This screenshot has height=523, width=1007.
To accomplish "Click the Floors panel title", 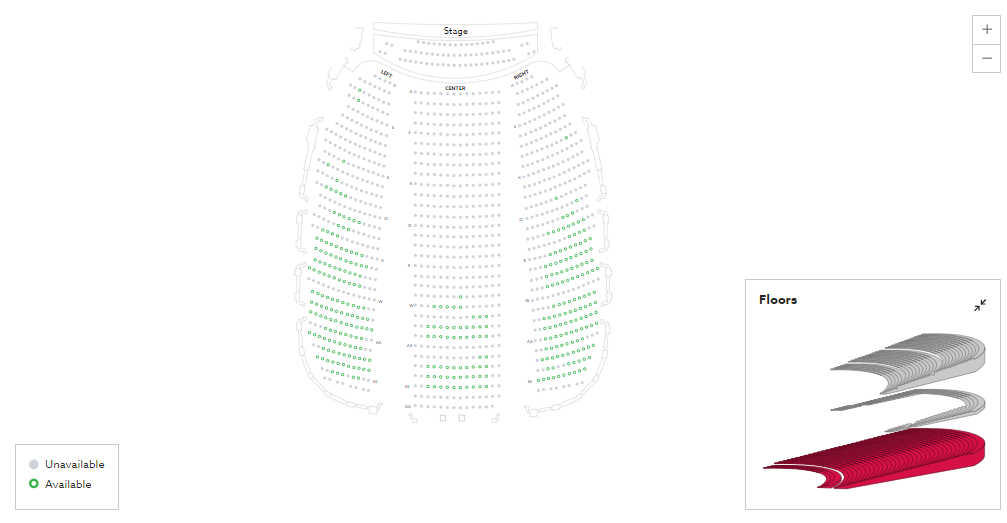I will (x=778, y=299).
